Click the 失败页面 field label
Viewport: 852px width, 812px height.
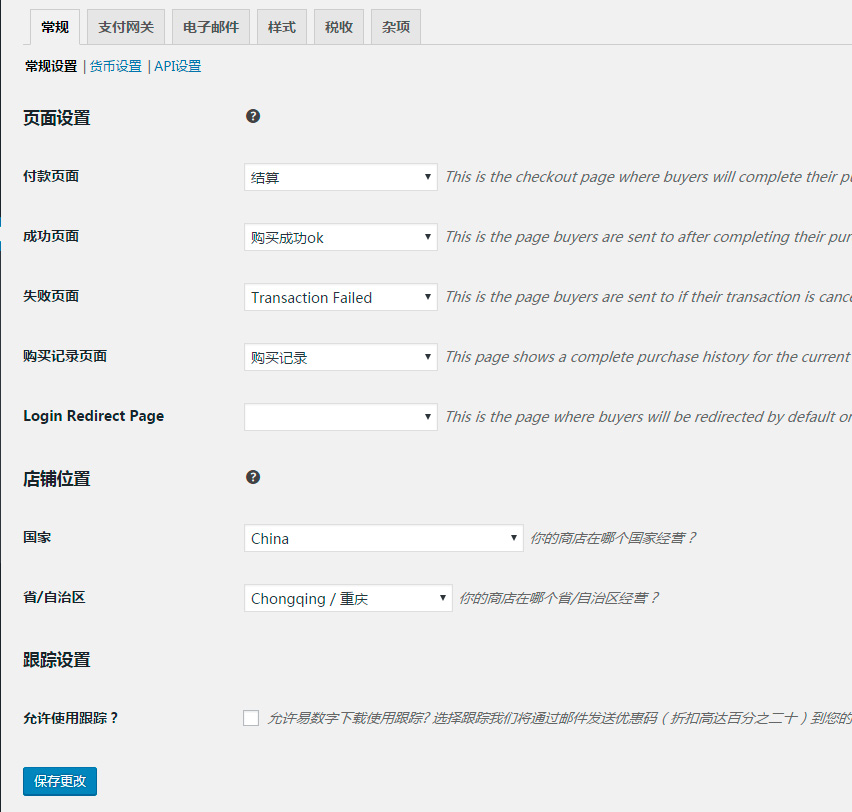click(x=51, y=296)
